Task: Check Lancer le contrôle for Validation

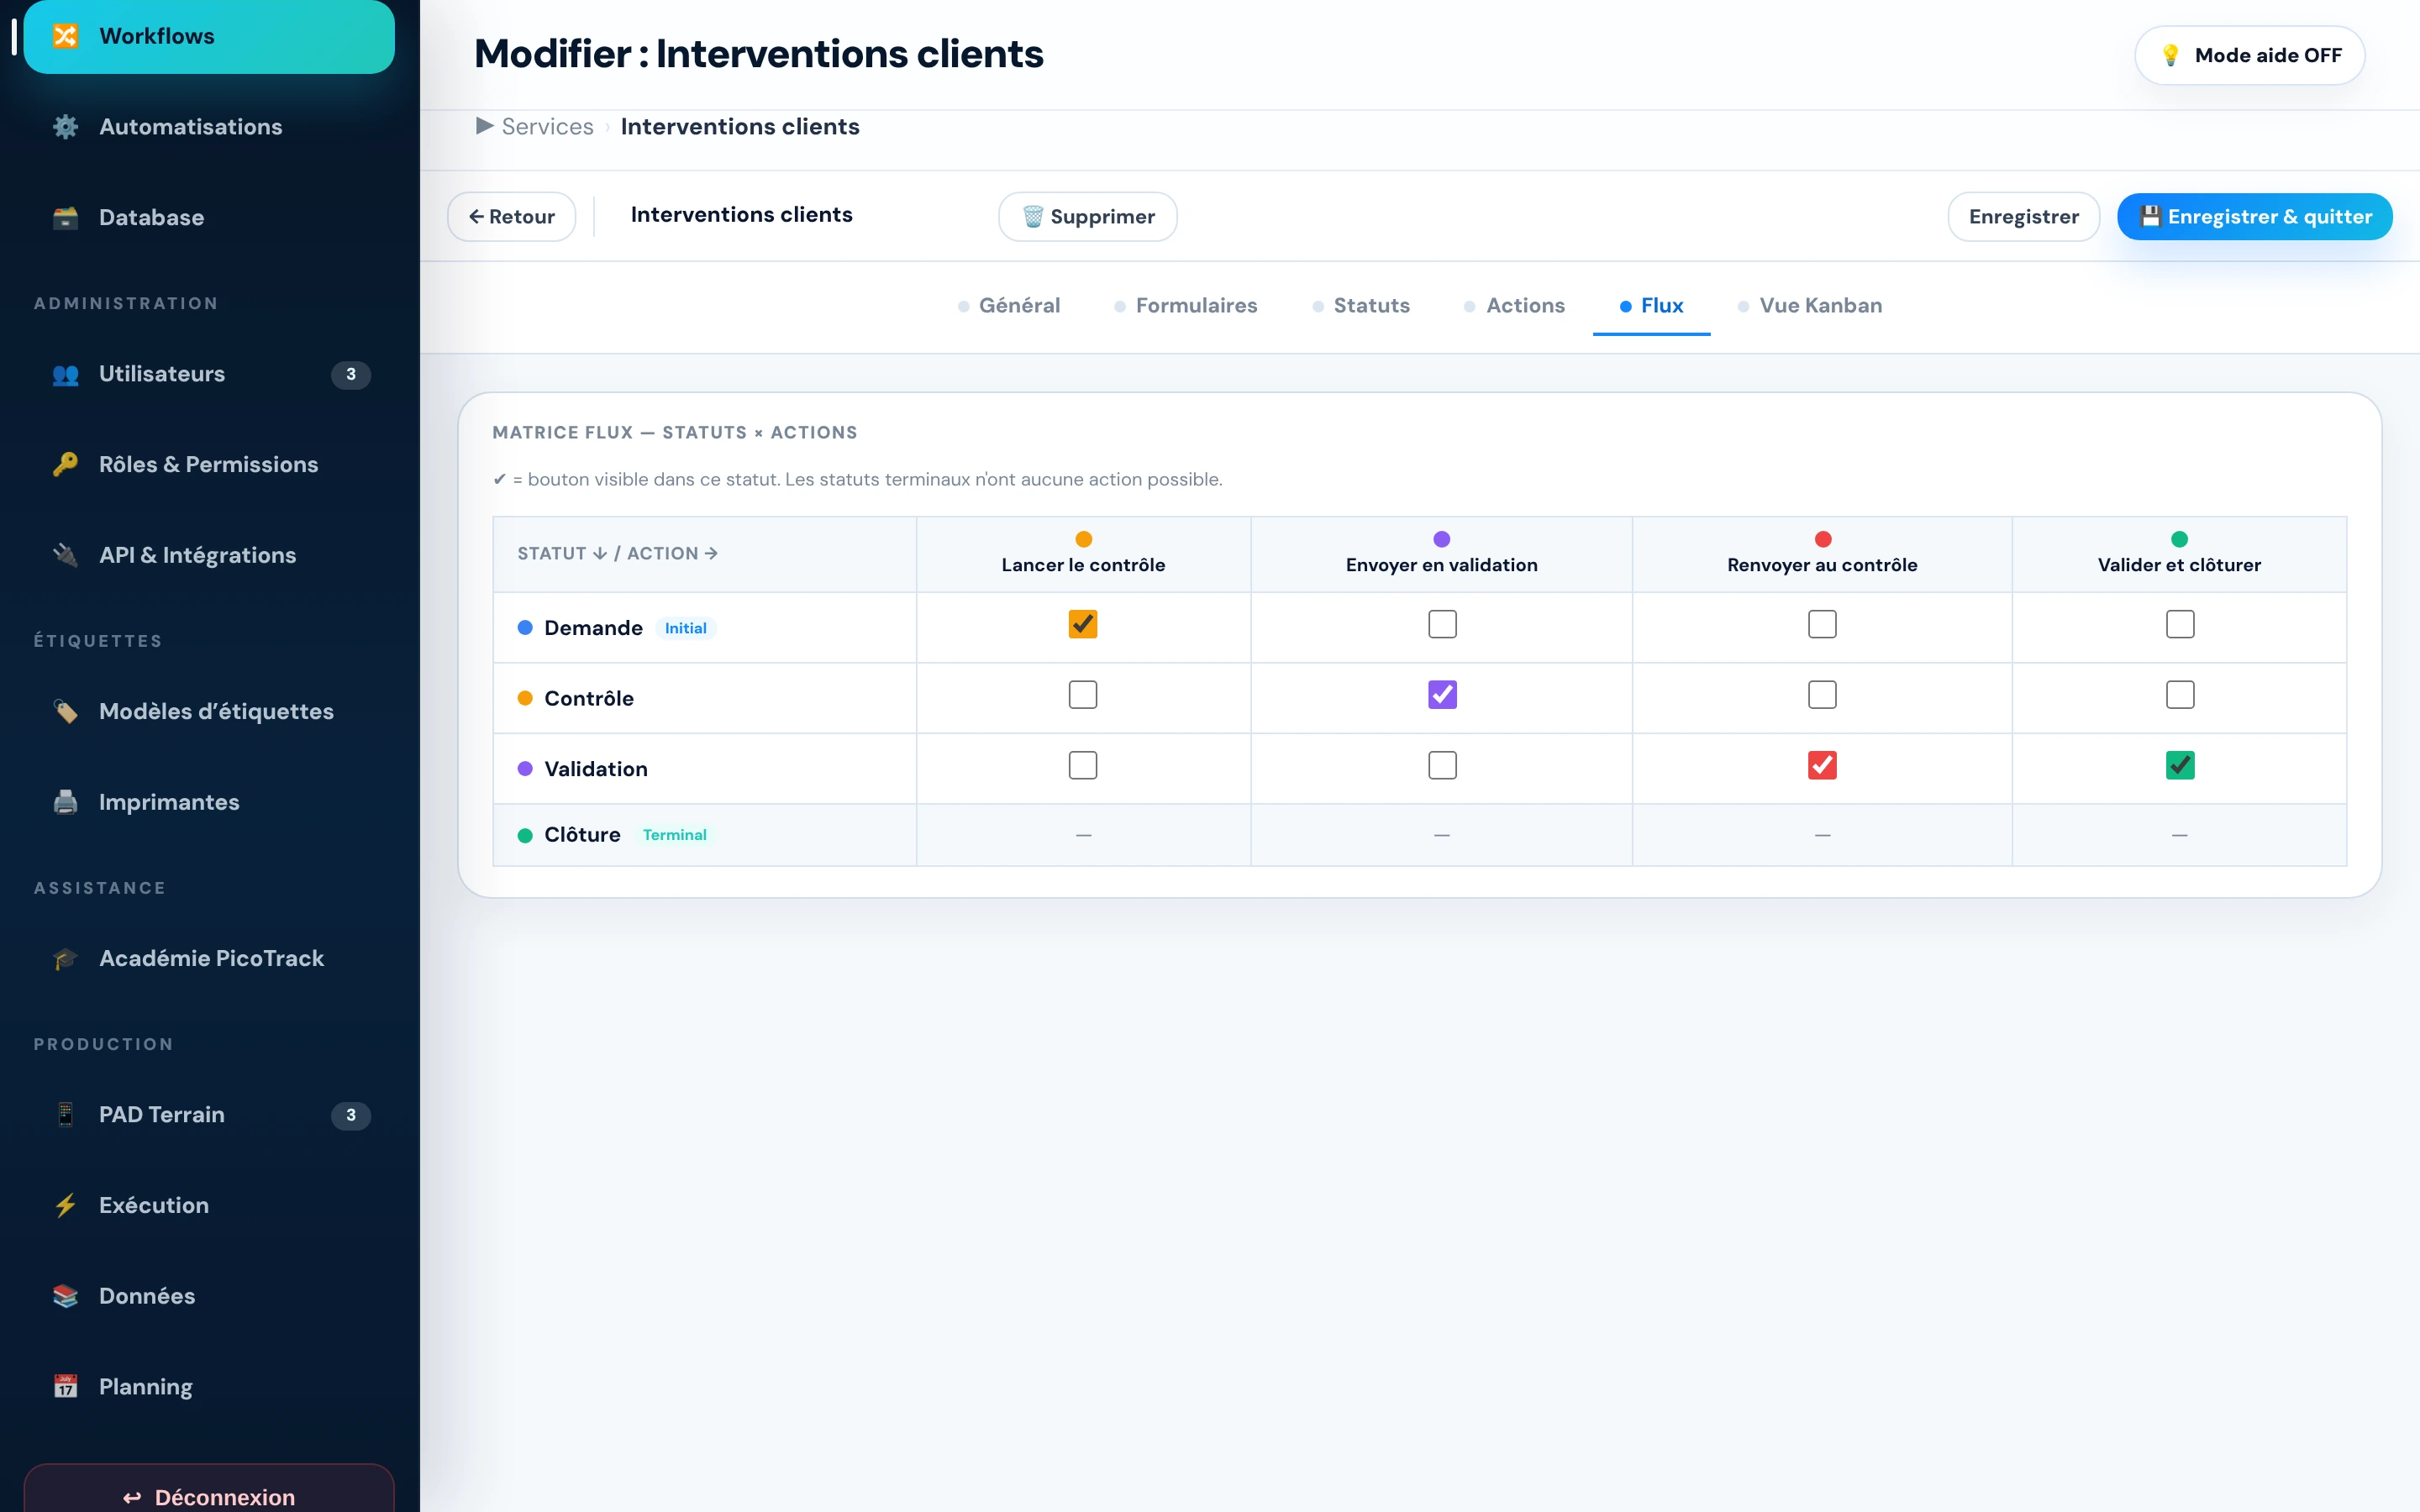Action: pos(1083,766)
